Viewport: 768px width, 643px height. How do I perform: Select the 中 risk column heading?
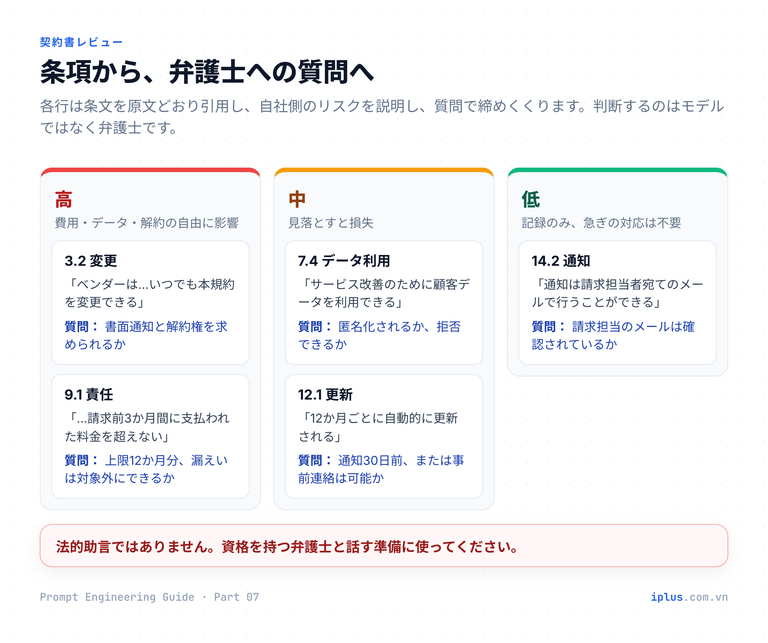[x=297, y=200]
